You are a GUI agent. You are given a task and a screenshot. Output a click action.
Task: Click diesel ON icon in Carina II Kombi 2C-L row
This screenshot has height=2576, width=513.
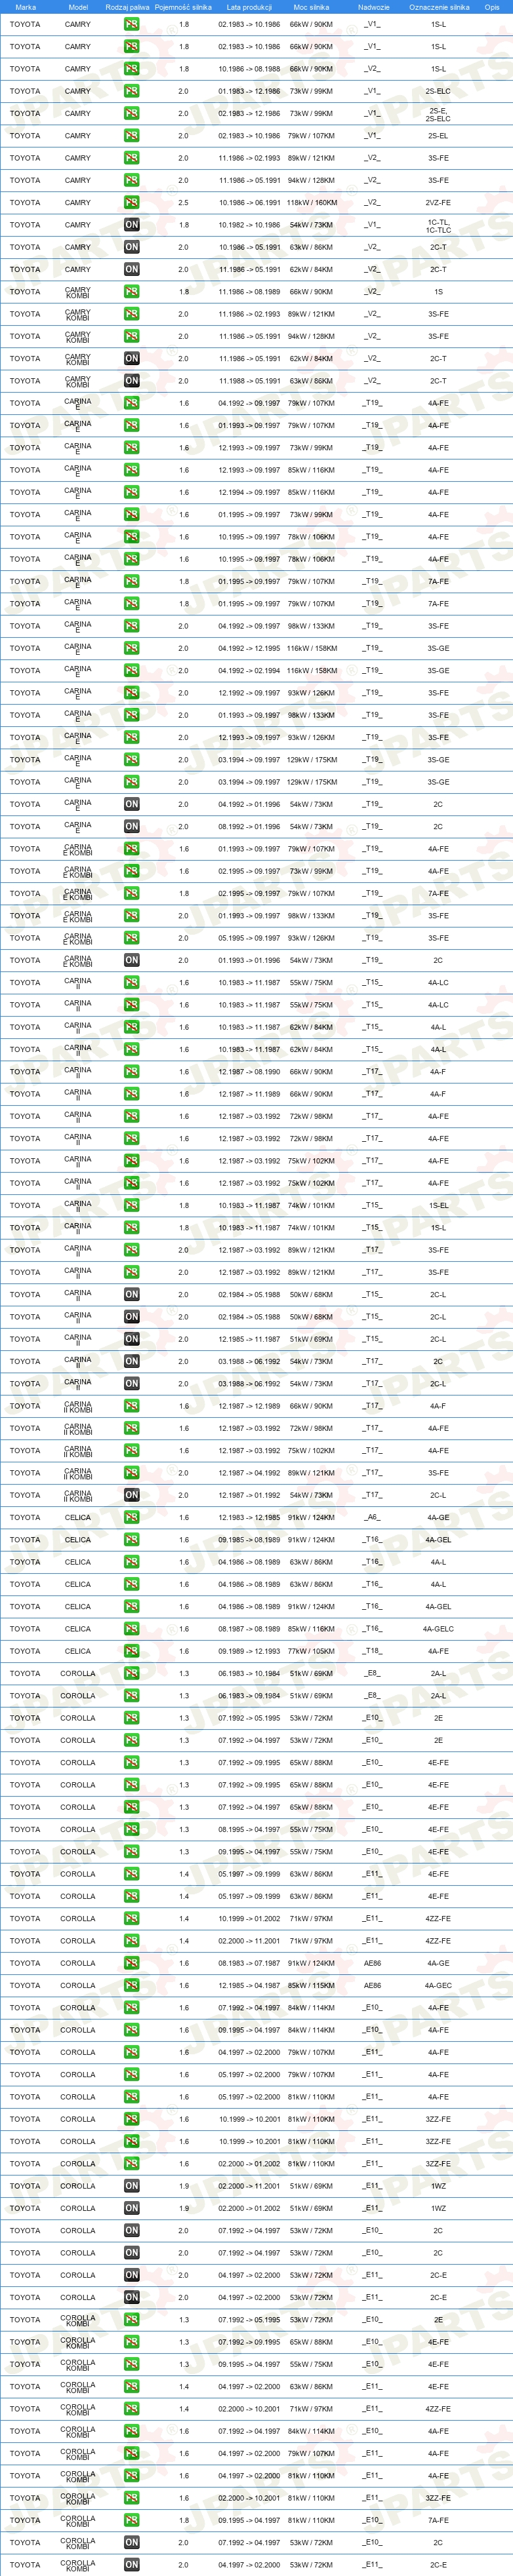132,1496
